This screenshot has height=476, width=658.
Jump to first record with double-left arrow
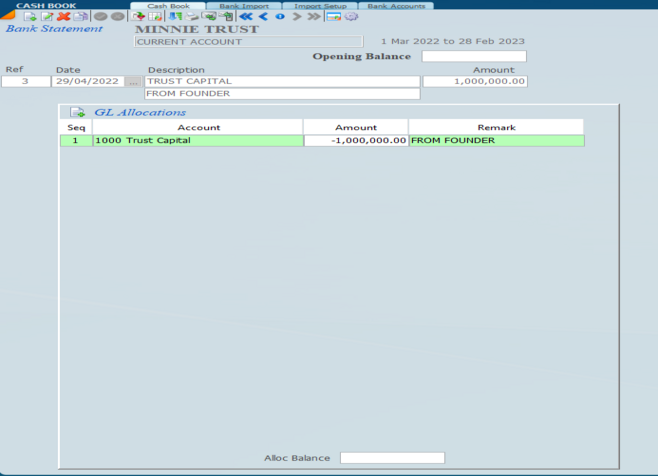[245, 17]
